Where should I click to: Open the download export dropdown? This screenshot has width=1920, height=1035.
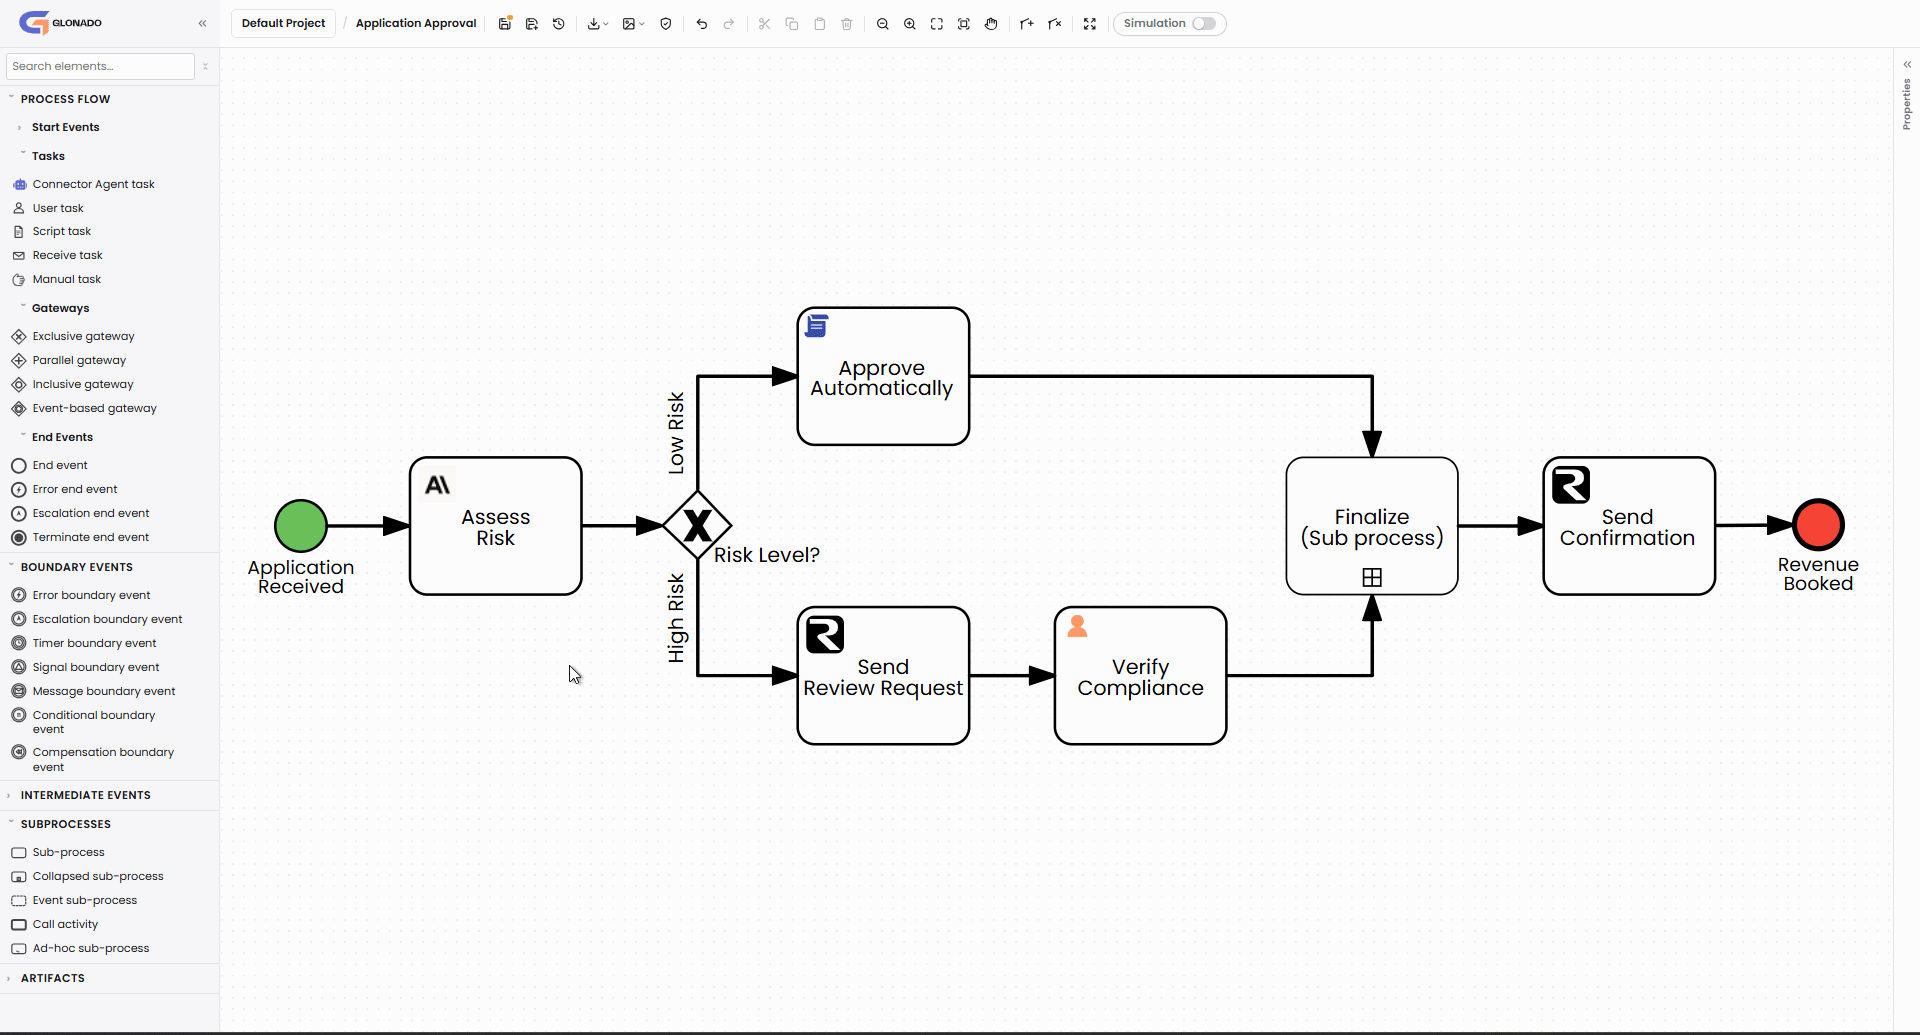coord(598,23)
